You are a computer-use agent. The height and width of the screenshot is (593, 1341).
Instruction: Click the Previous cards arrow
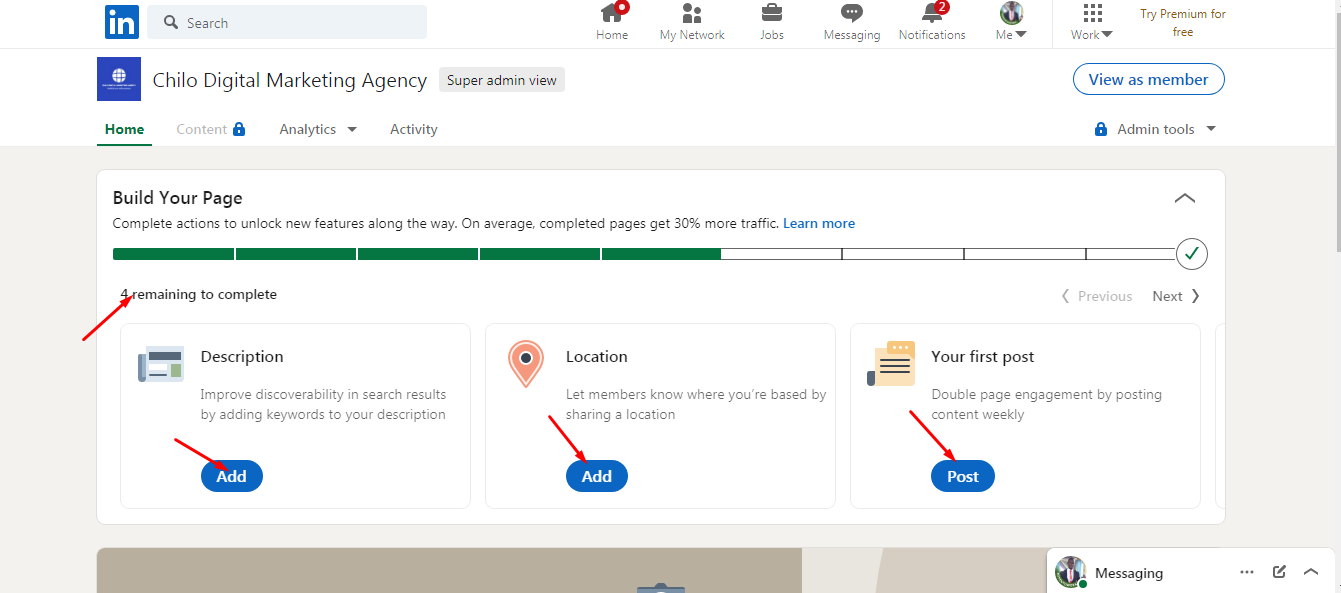point(1096,296)
